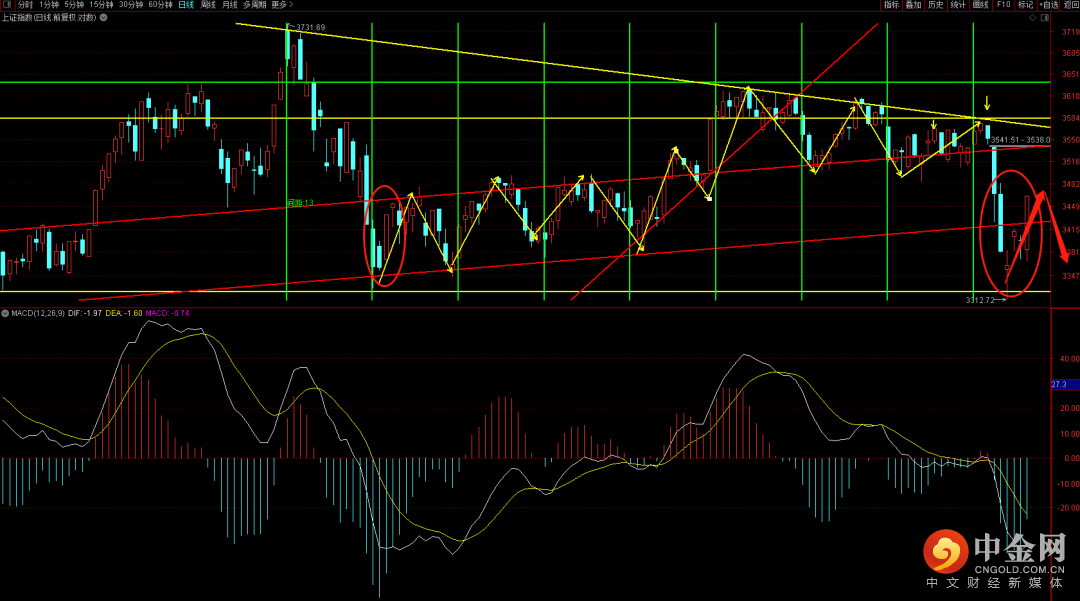
Task: Switch to 分时 intraday view
Action: (25, 5)
